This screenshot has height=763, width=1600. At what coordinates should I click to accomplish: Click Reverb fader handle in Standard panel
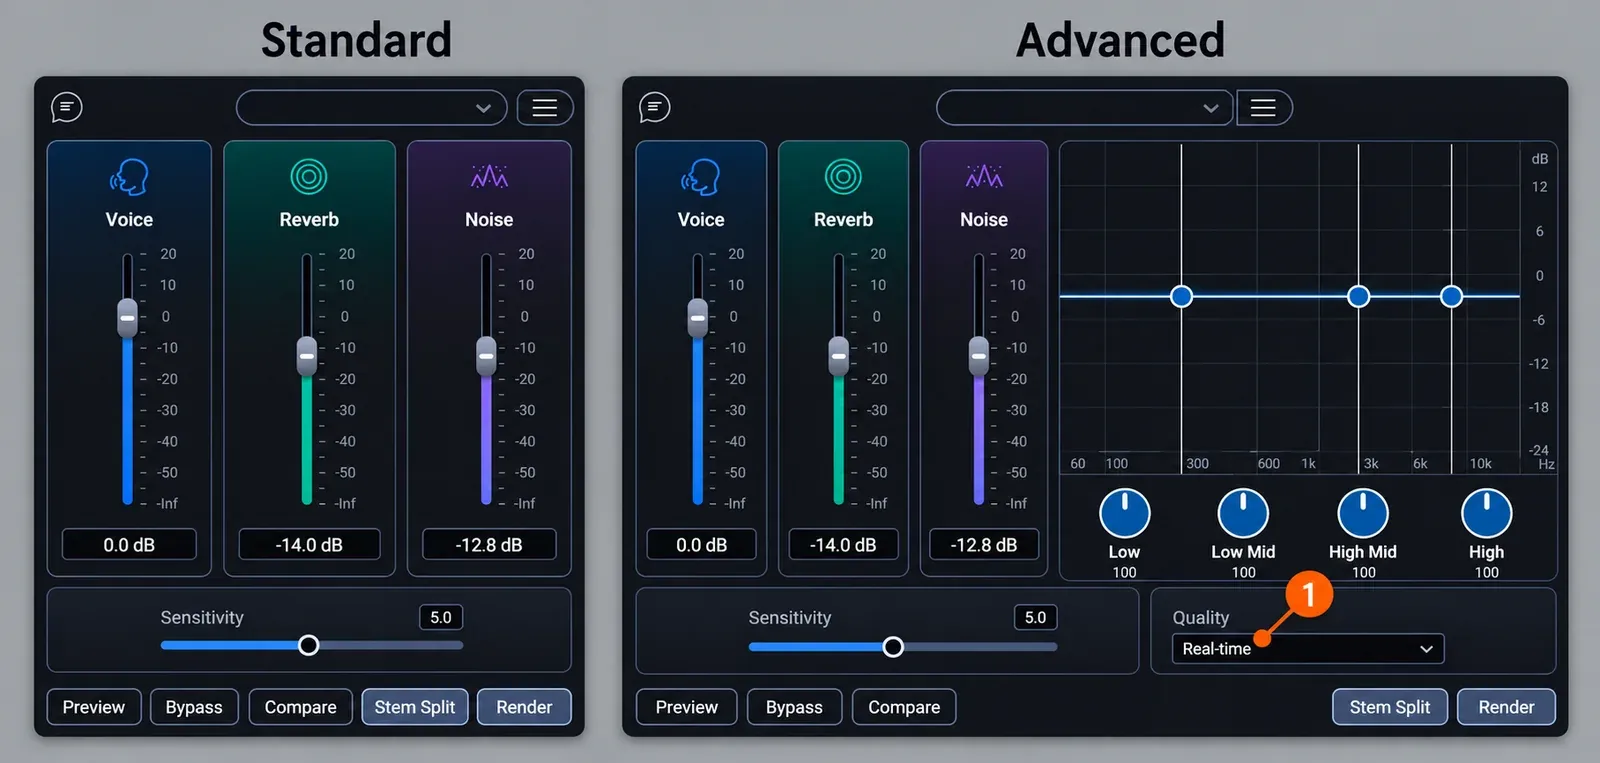tap(306, 356)
